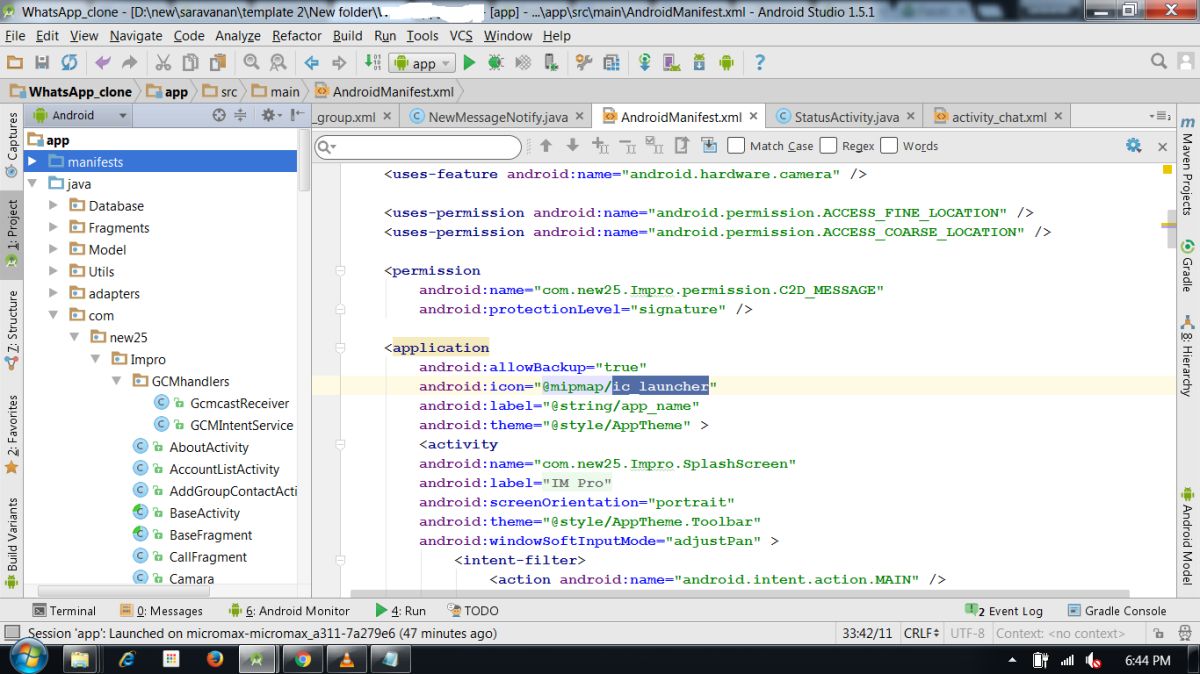The height and width of the screenshot is (674, 1200).
Task: Toggle Regex checkbox
Action: pyautogui.click(x=828, y=145)
